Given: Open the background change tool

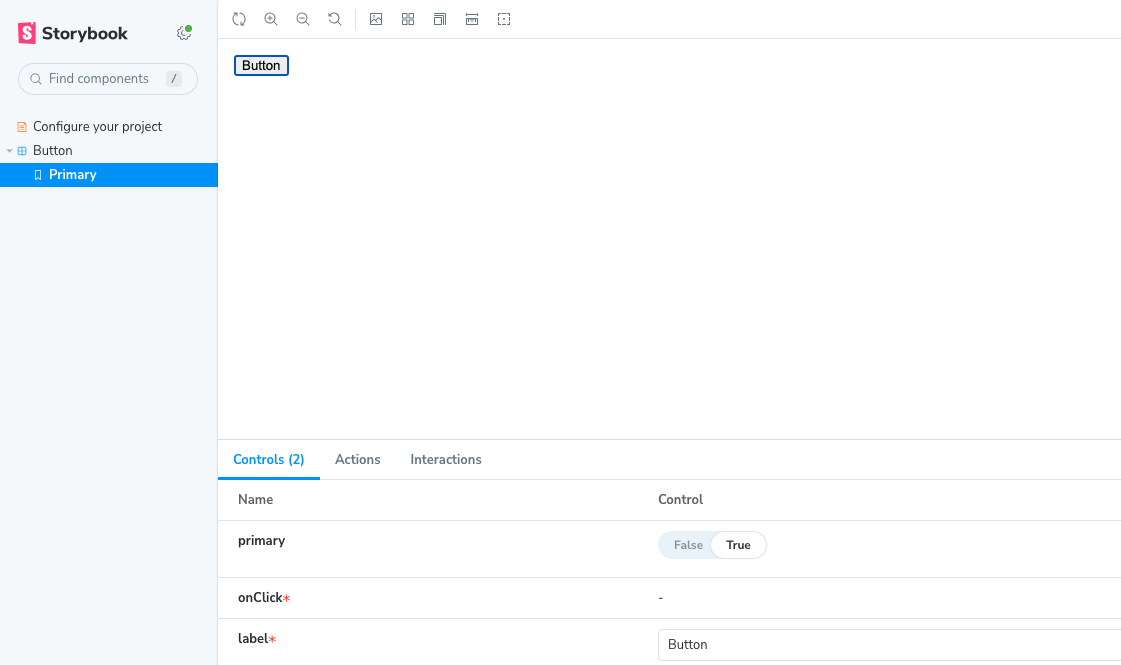Looking at the screenshot, I should coord(376,19).
